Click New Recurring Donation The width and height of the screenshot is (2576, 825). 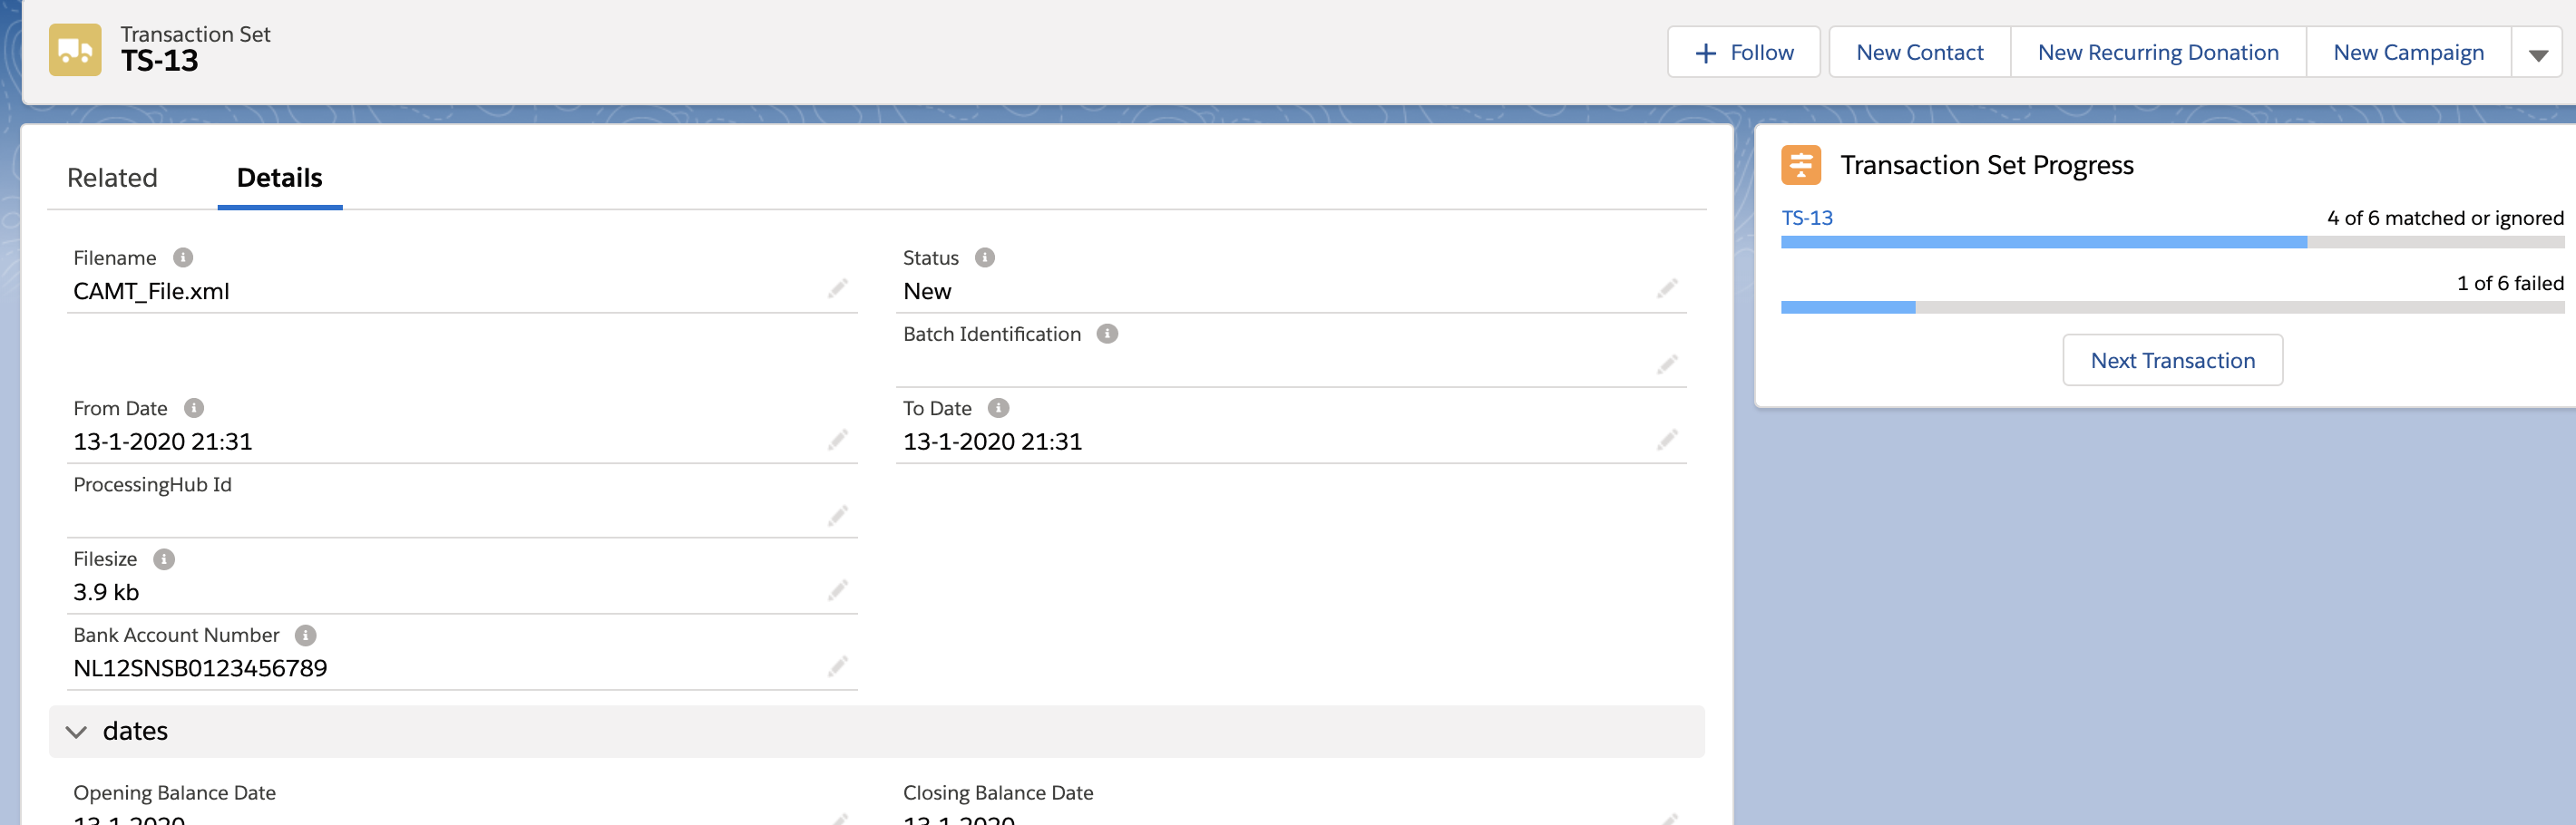pyautogui.click(x=2158, y=51)
